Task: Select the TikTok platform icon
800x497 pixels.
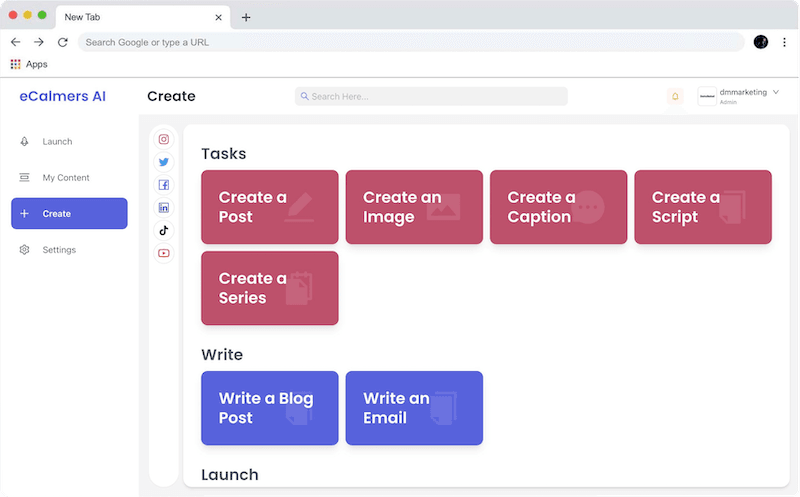Action: (164, 231)
